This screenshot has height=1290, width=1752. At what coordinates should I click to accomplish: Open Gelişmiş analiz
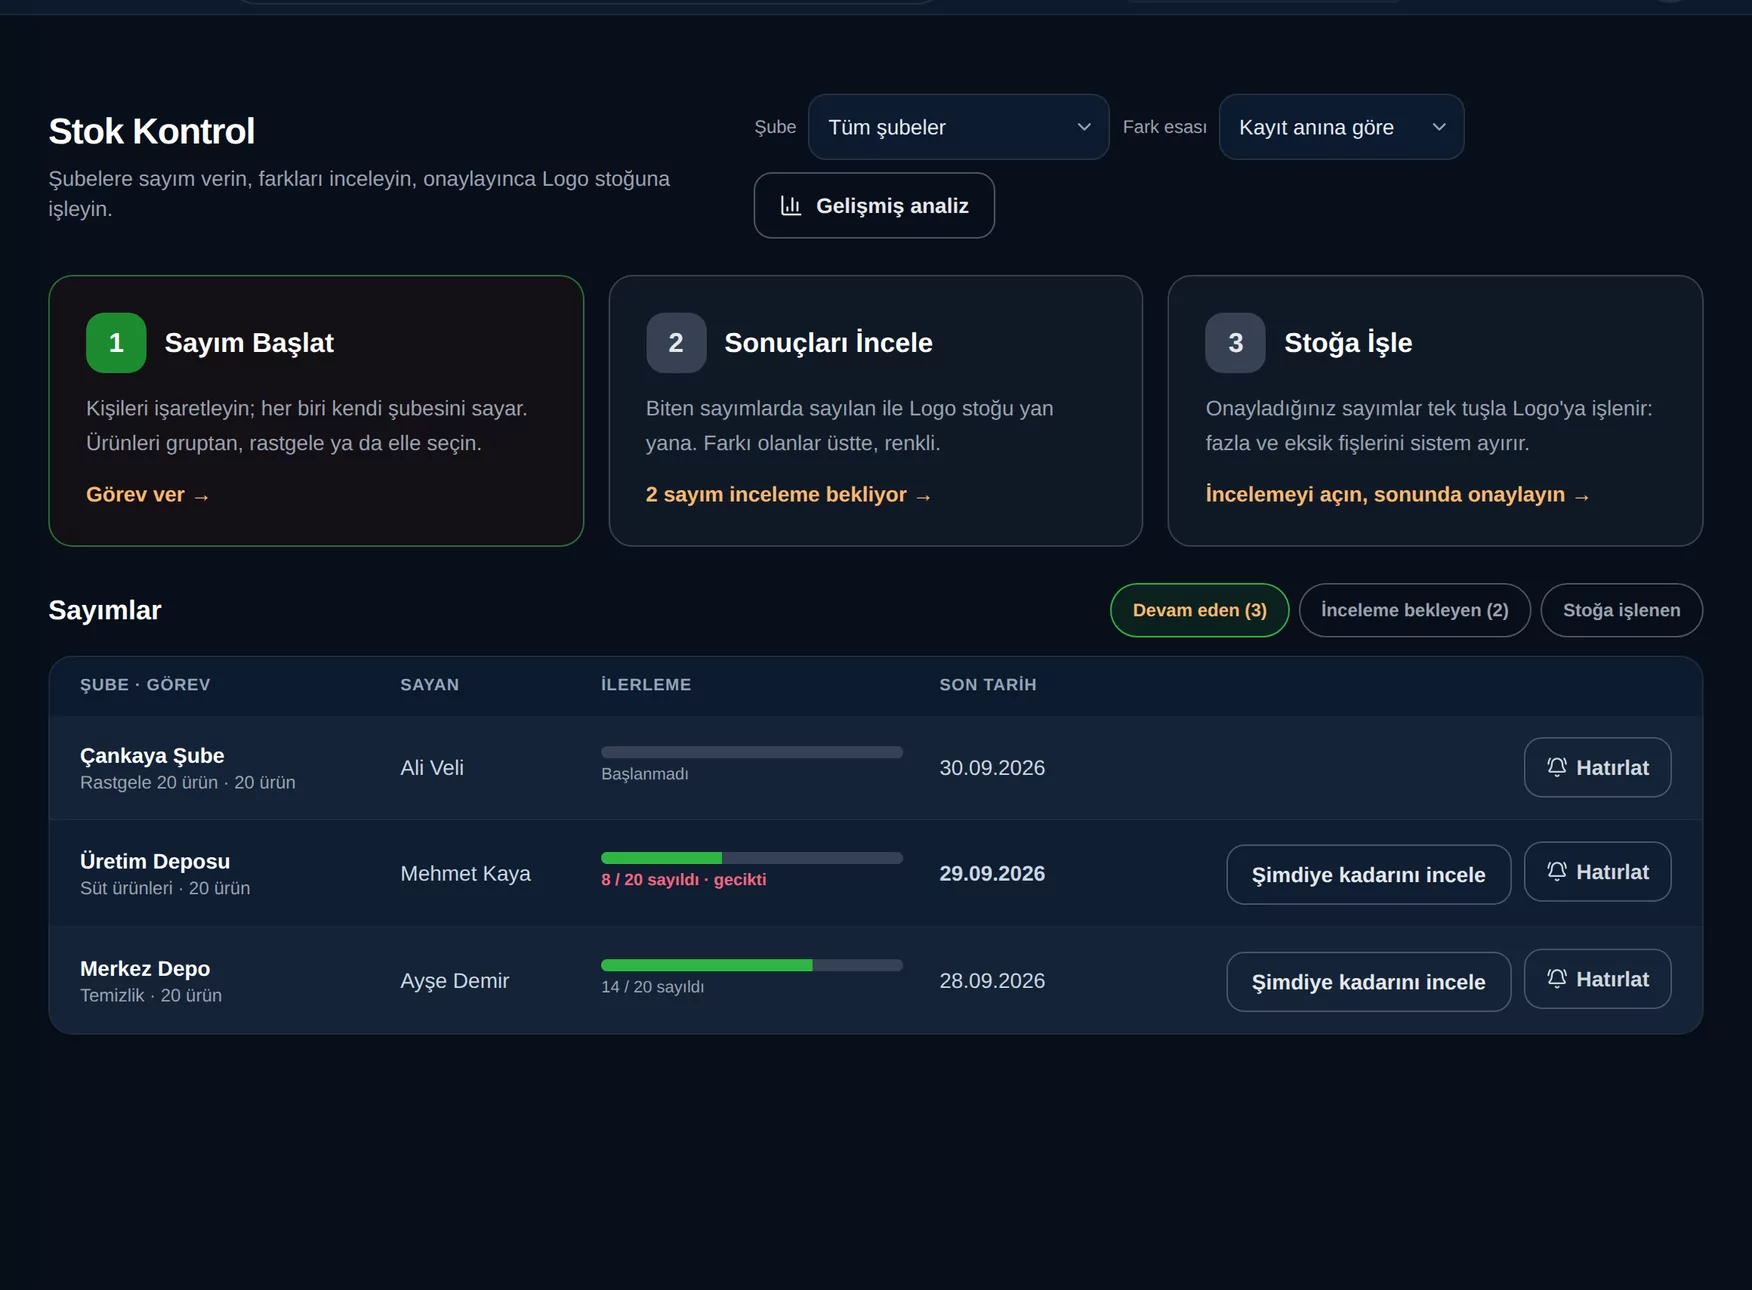click(x=874, y=206)
